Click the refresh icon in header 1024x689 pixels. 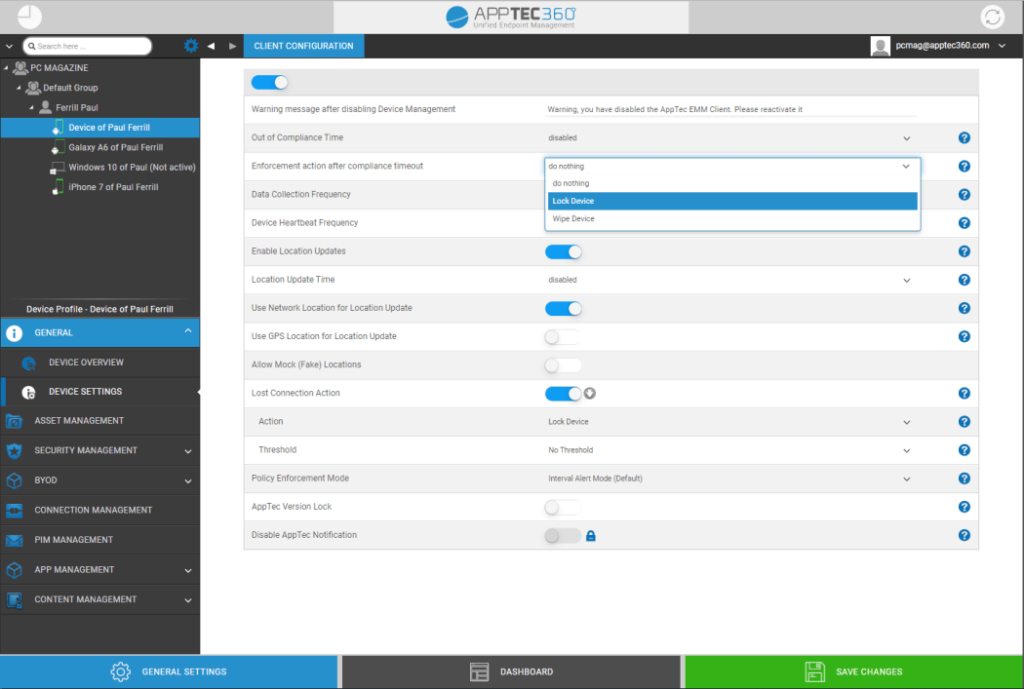coord(993,17)
